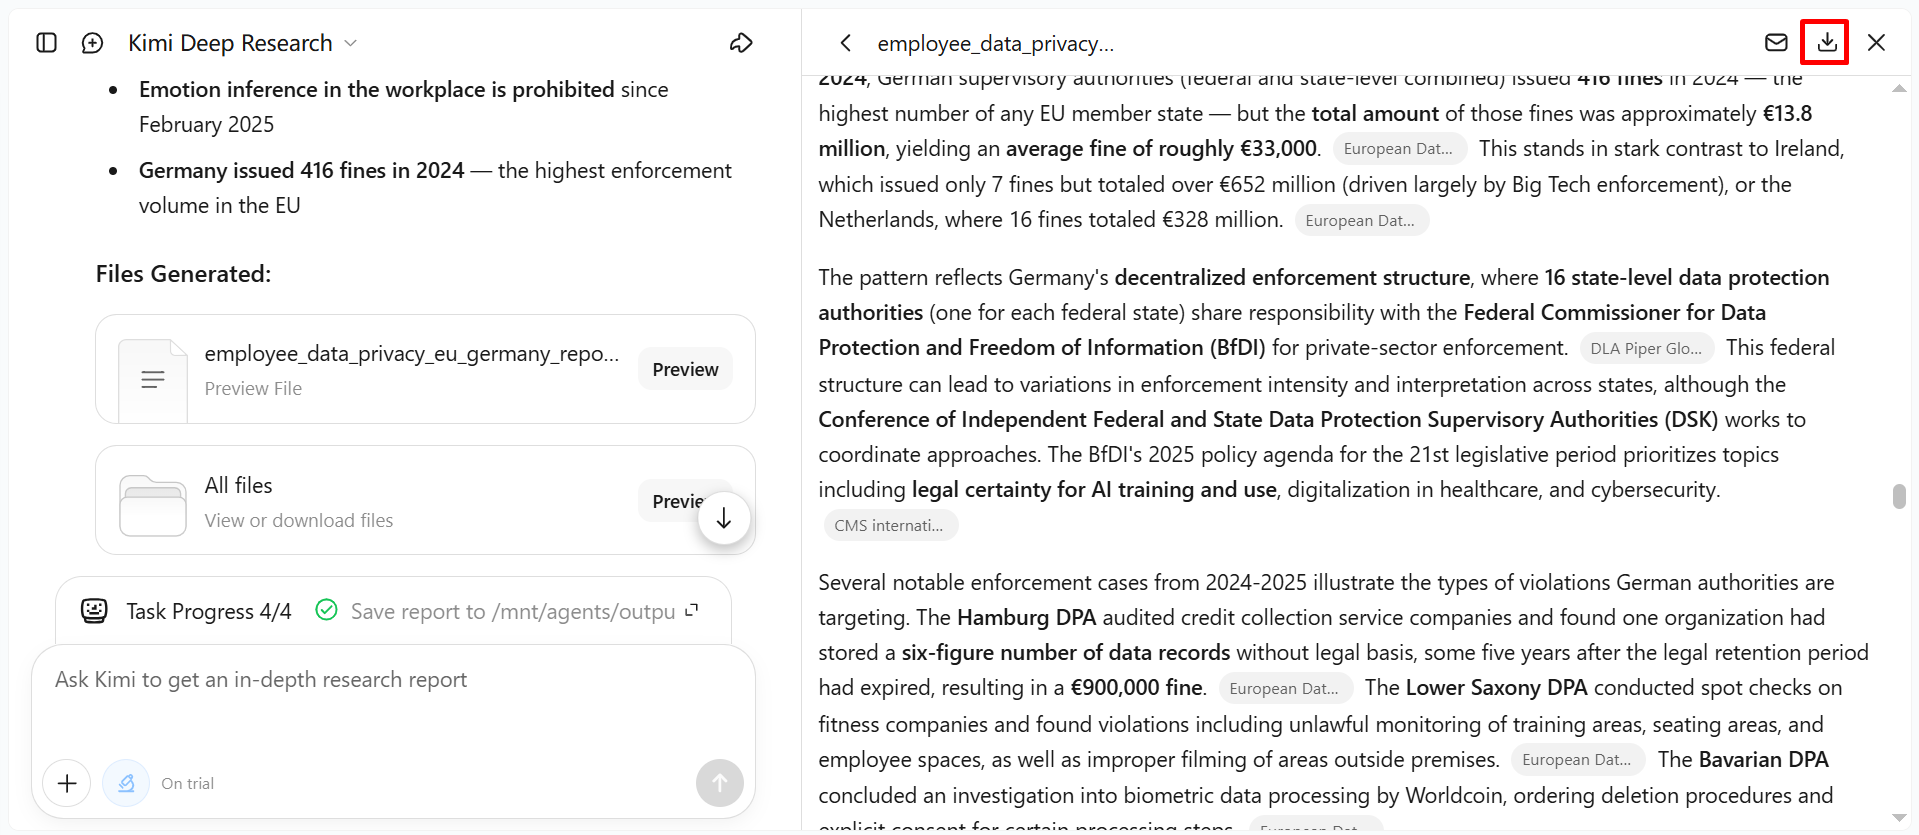
Task: Open the European Dat... citation after €33,000
Action: [x=1399, y=149]
